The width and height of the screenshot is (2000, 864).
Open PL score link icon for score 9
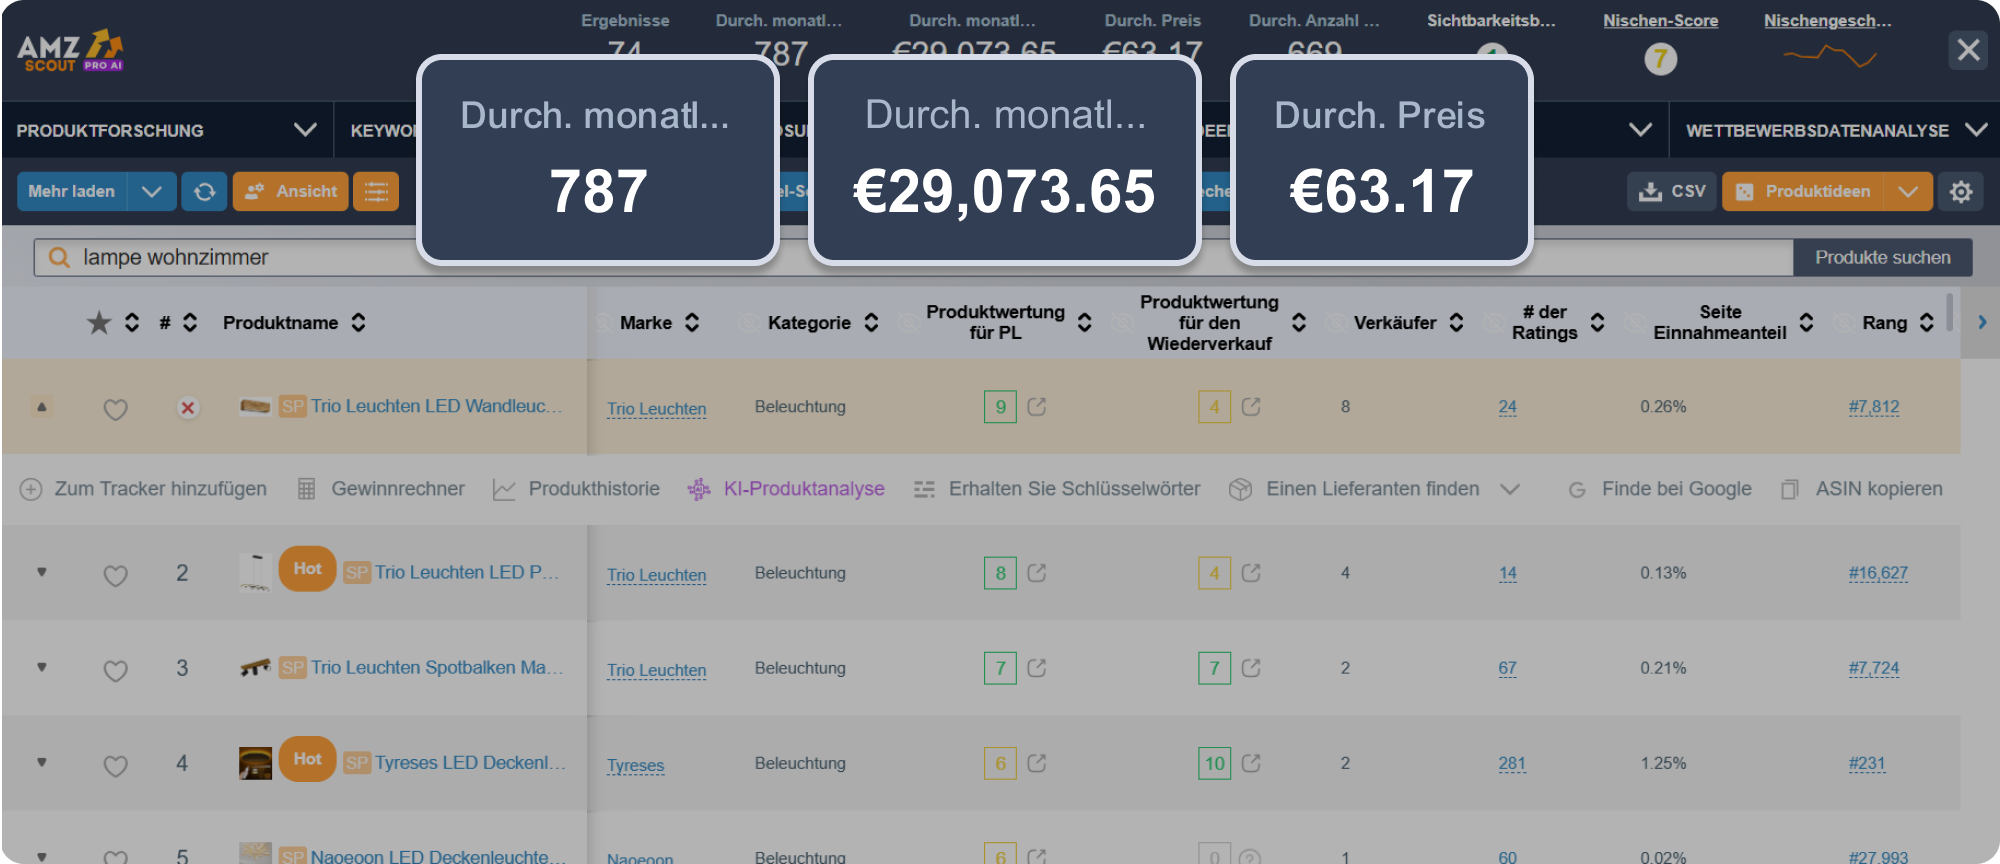pos(1037,407)
